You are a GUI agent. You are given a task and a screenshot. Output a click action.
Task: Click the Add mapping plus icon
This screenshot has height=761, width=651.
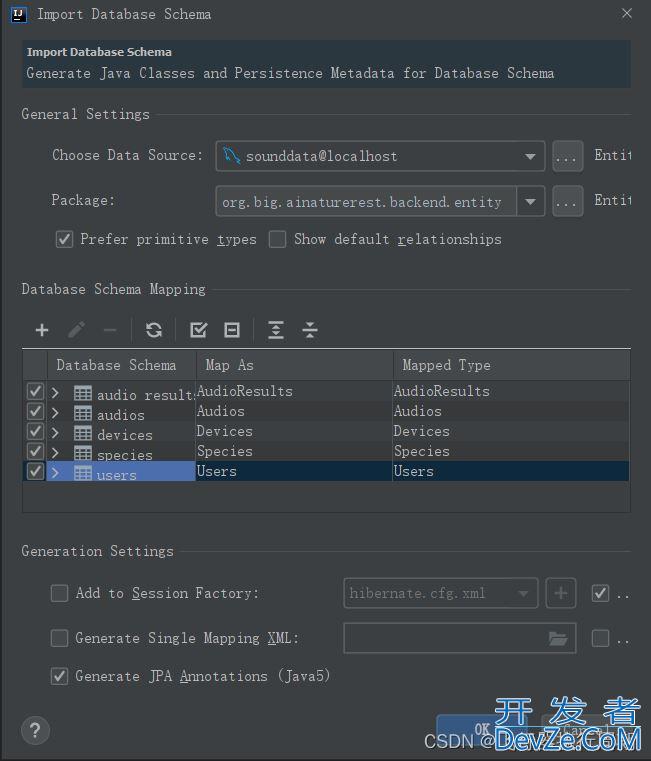42,331
